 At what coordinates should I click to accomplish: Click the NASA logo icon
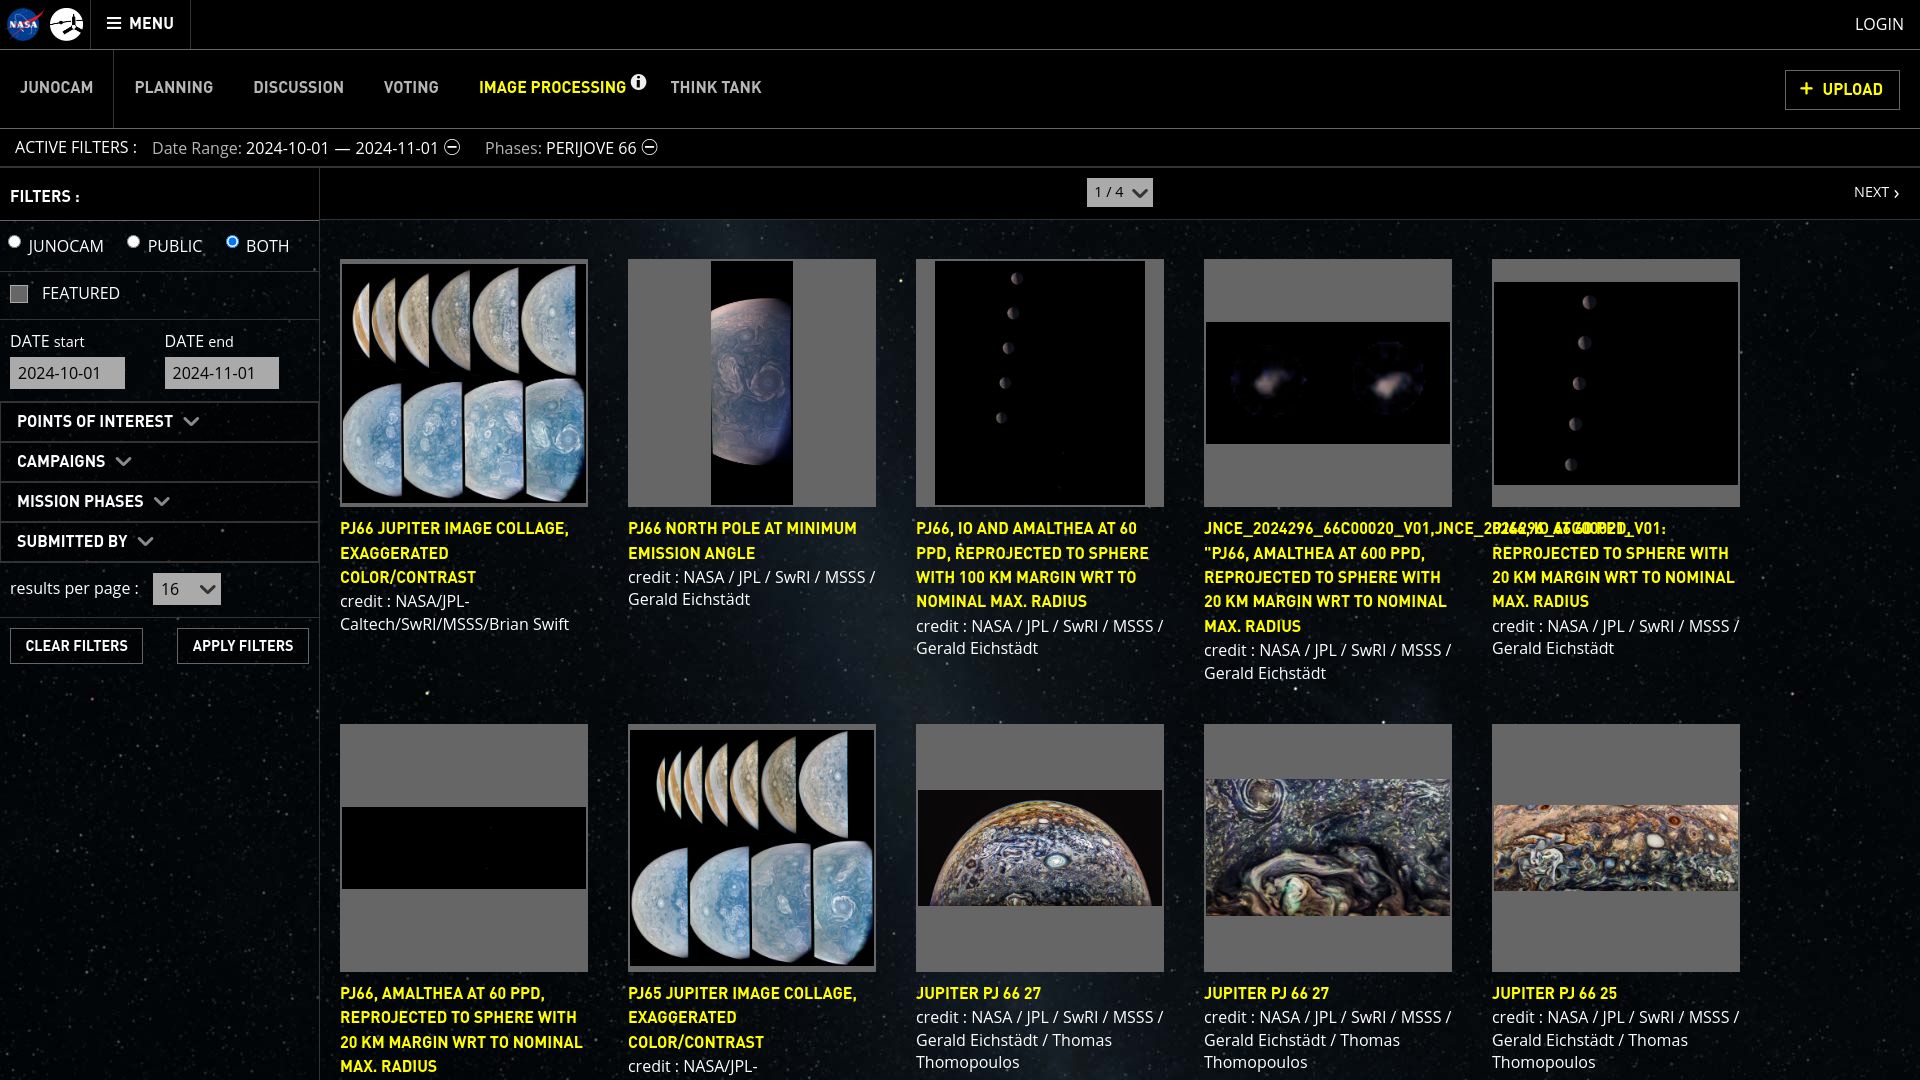tap(23, 24)
